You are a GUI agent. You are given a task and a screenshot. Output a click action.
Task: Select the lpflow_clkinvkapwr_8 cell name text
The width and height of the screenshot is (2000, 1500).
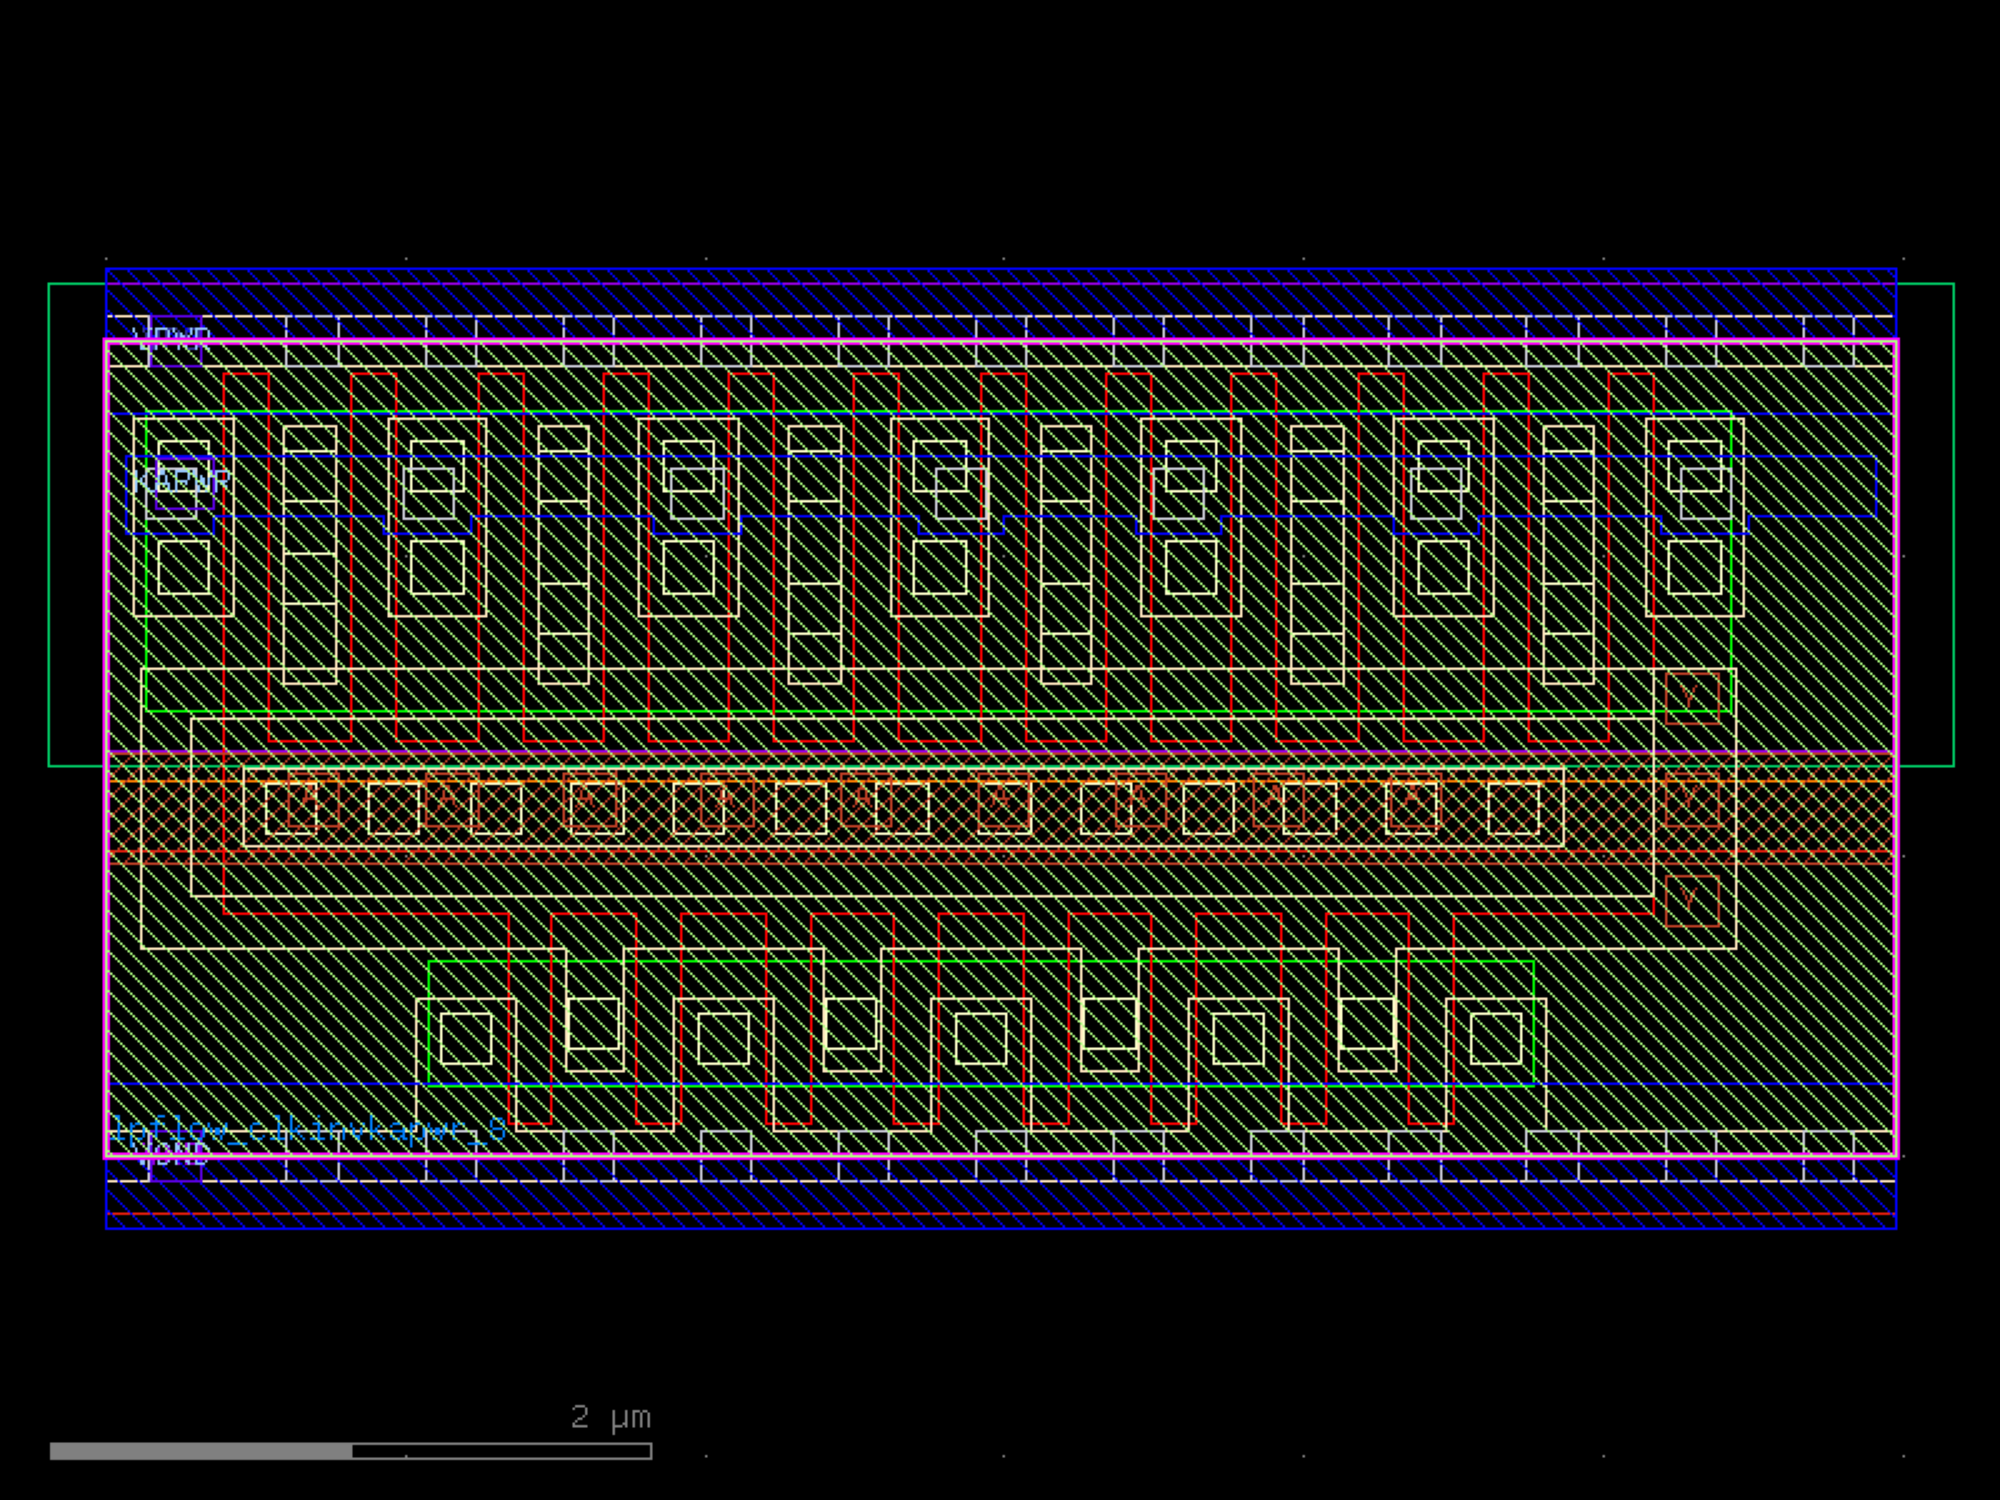tap(308, 1131)
